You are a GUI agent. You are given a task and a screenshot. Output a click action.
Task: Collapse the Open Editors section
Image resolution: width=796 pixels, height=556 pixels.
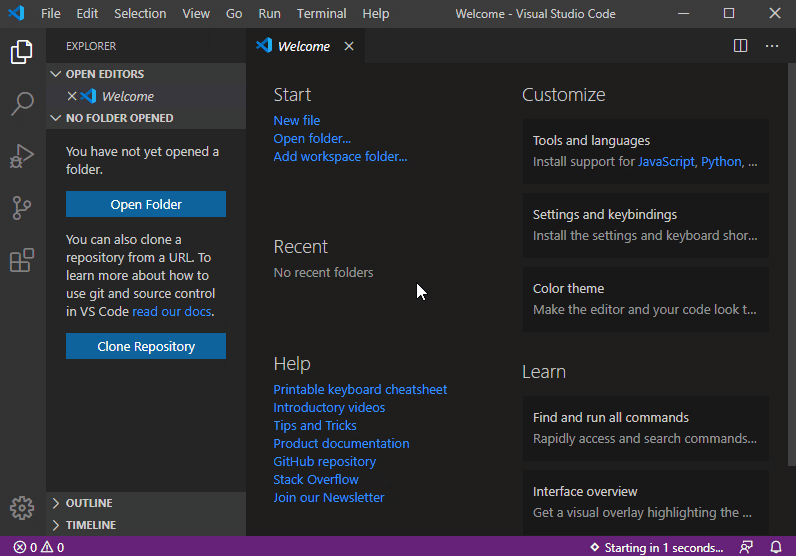[146, 74]
